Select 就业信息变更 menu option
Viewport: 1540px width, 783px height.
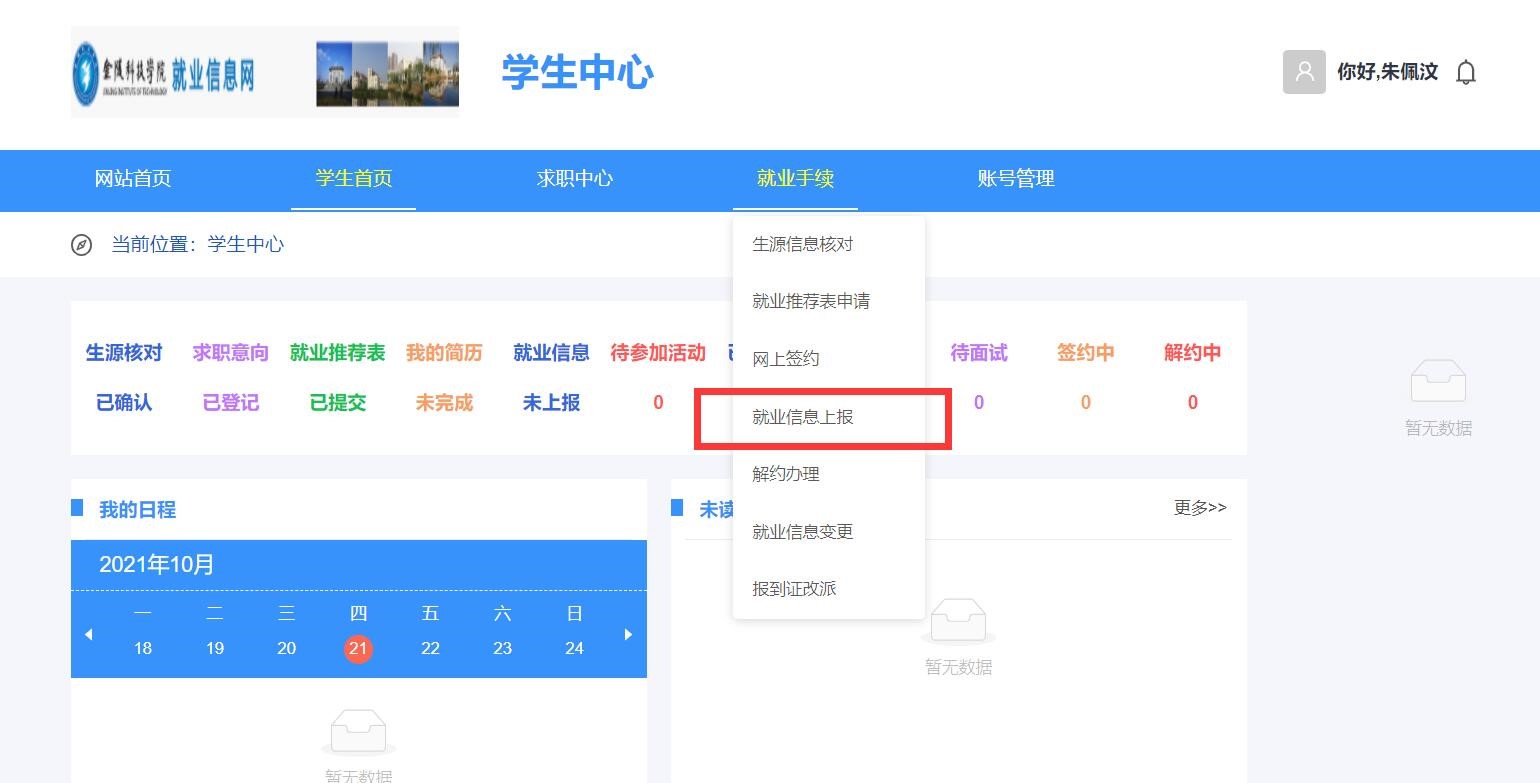click(x=803, y=532)
